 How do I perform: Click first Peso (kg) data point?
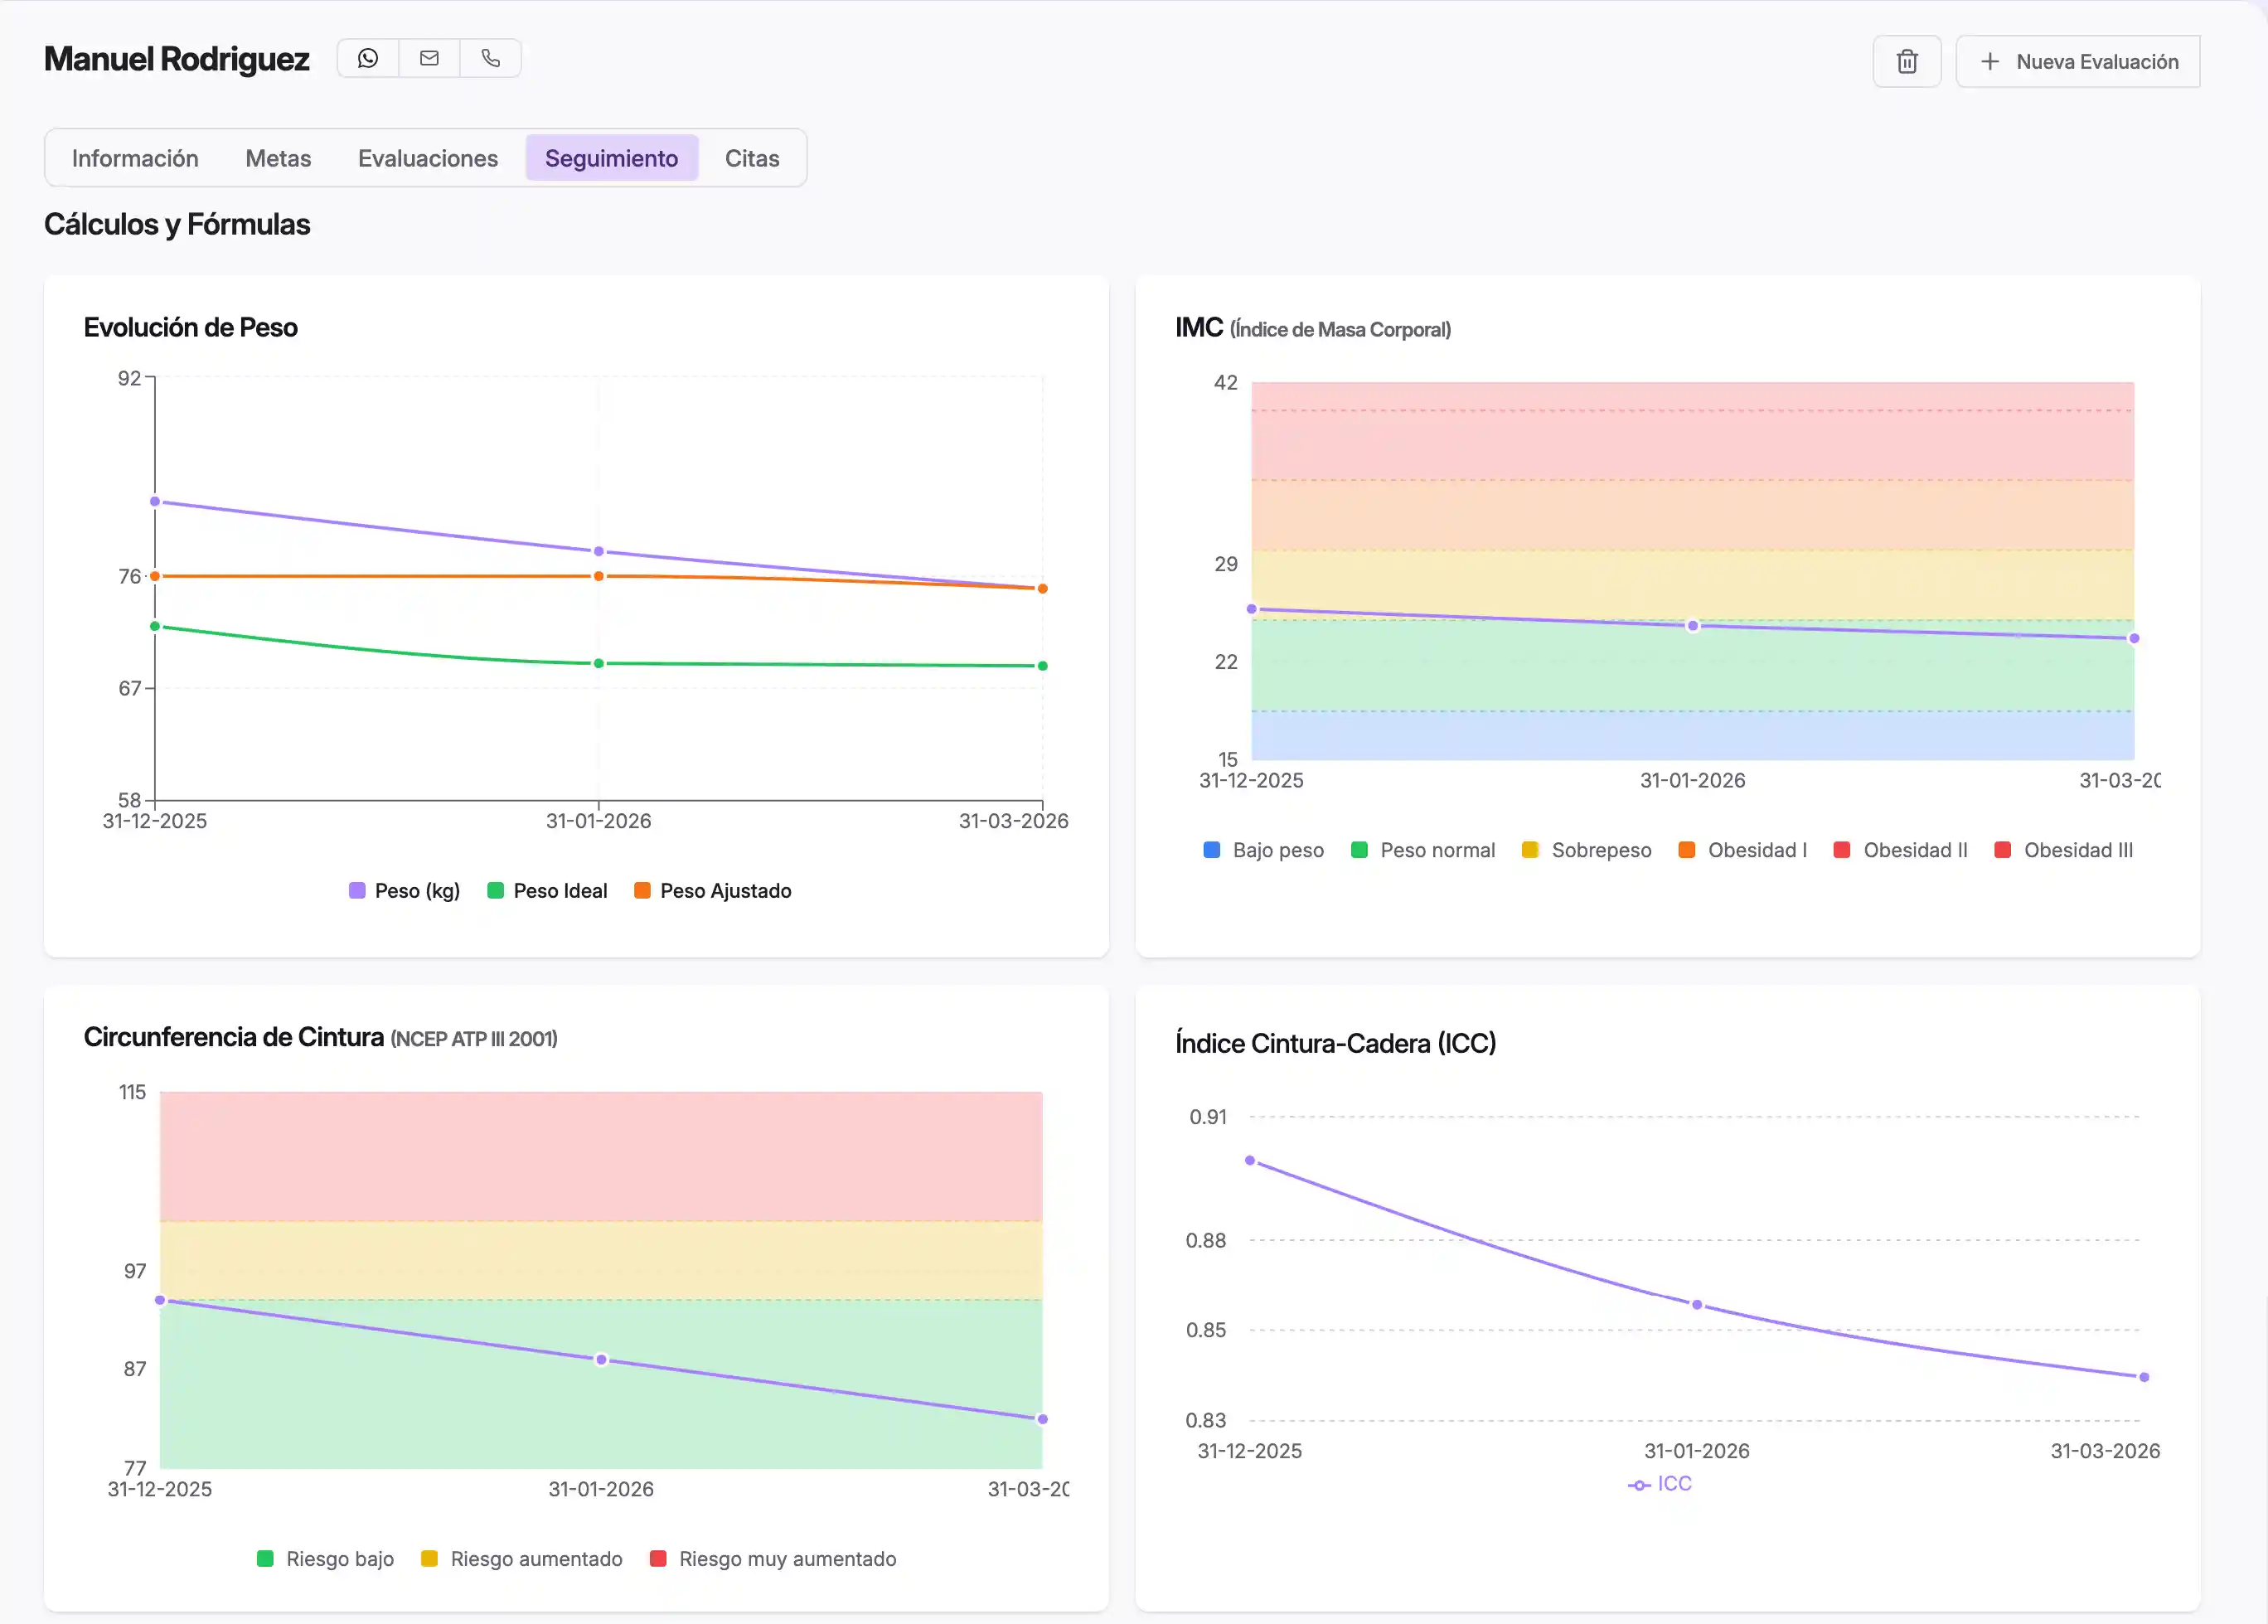[155, 501]
